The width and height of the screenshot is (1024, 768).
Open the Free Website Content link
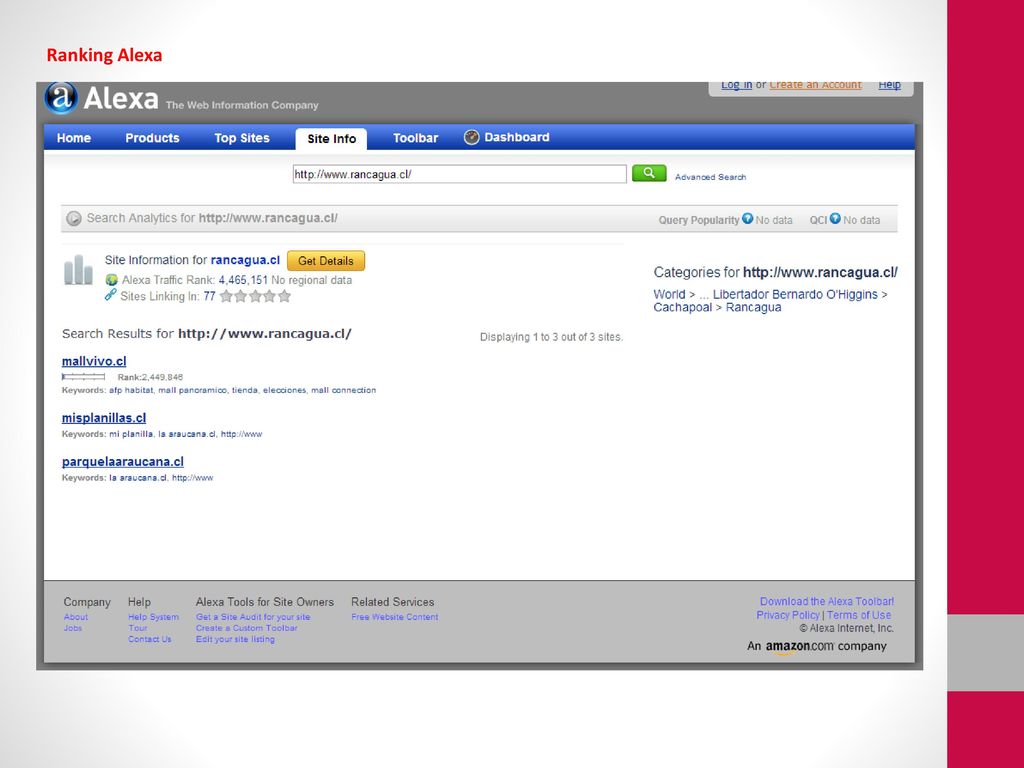(x=394, y=617)
